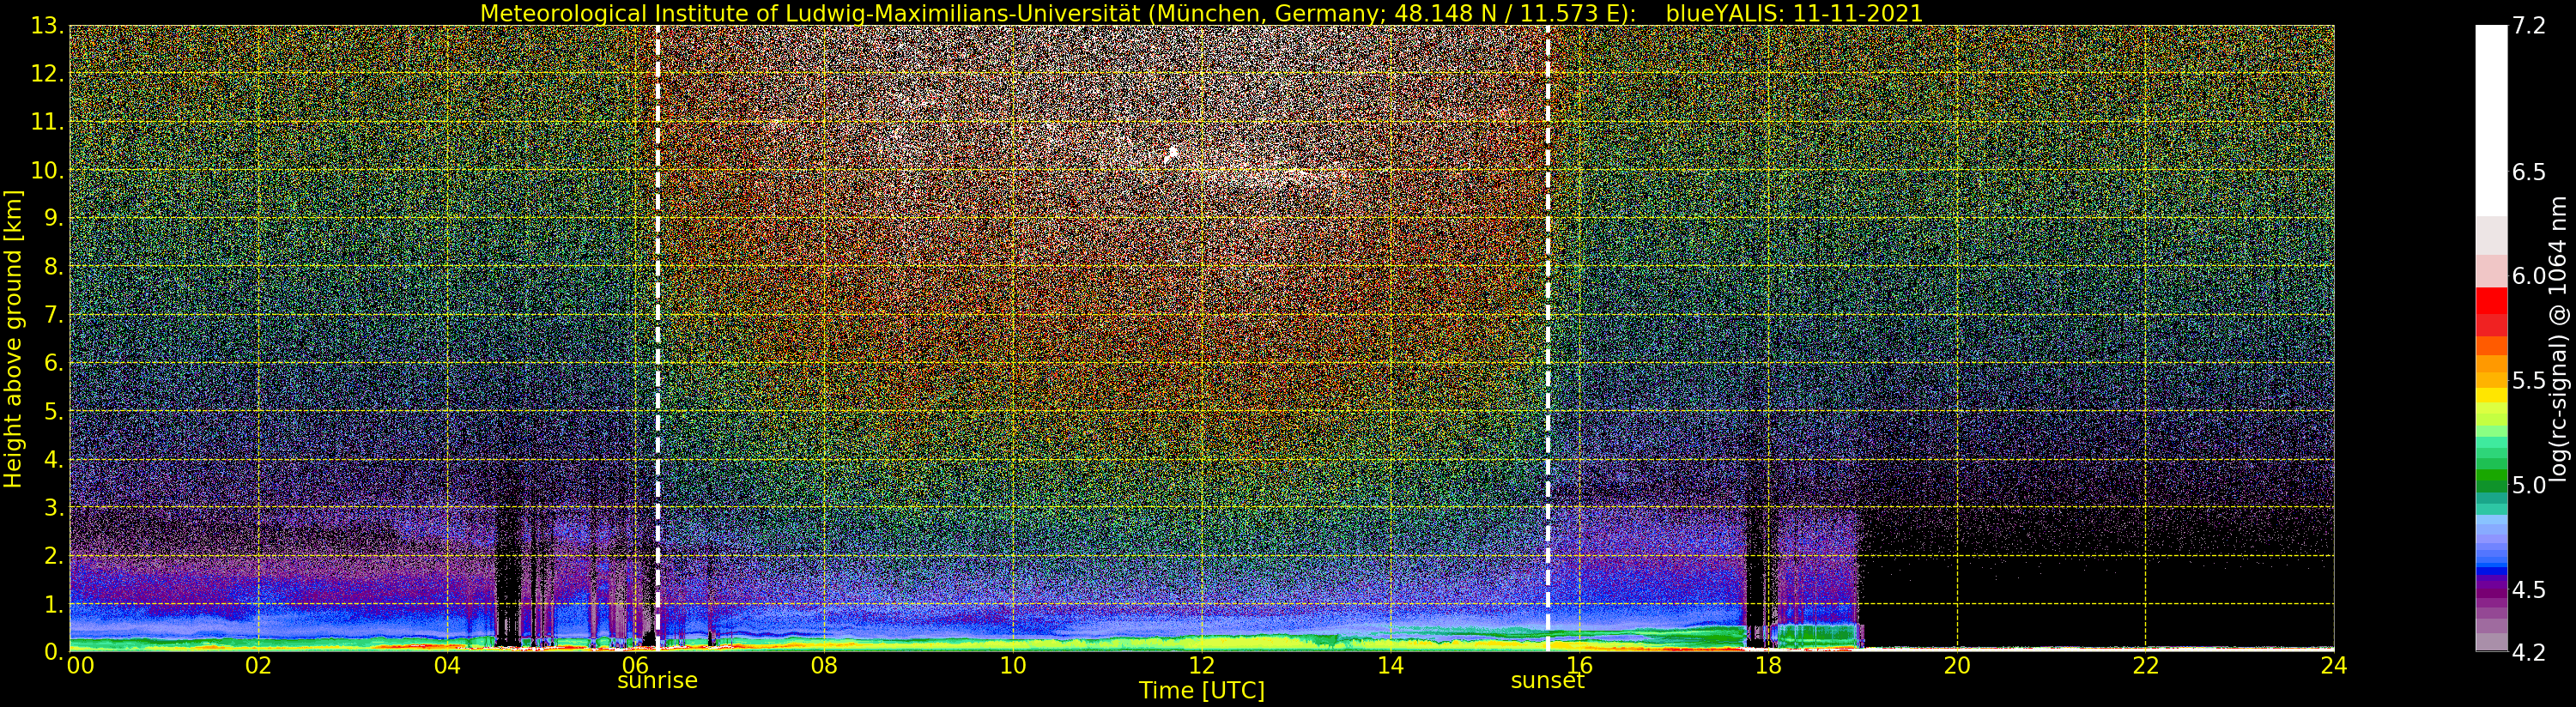Select the "04" time tick label
The height and width of the screenshot is (707, 2576).
(x=447, y=666)
